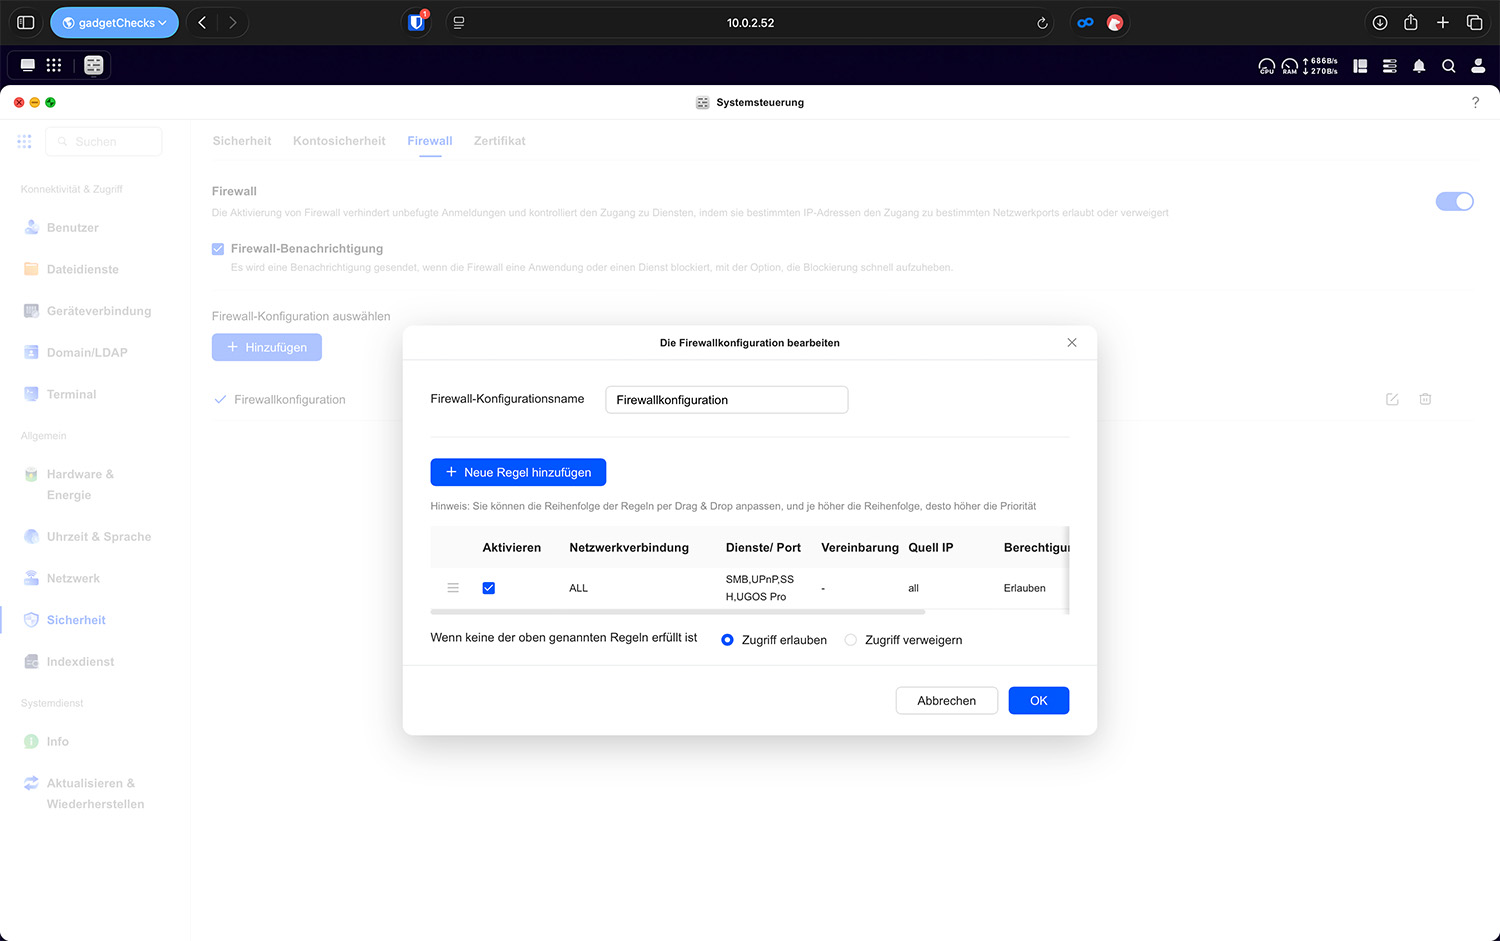This screenshot has width=1500, height=941.
Task: Reload the page with refresh icon
Action: point(1042,23)
